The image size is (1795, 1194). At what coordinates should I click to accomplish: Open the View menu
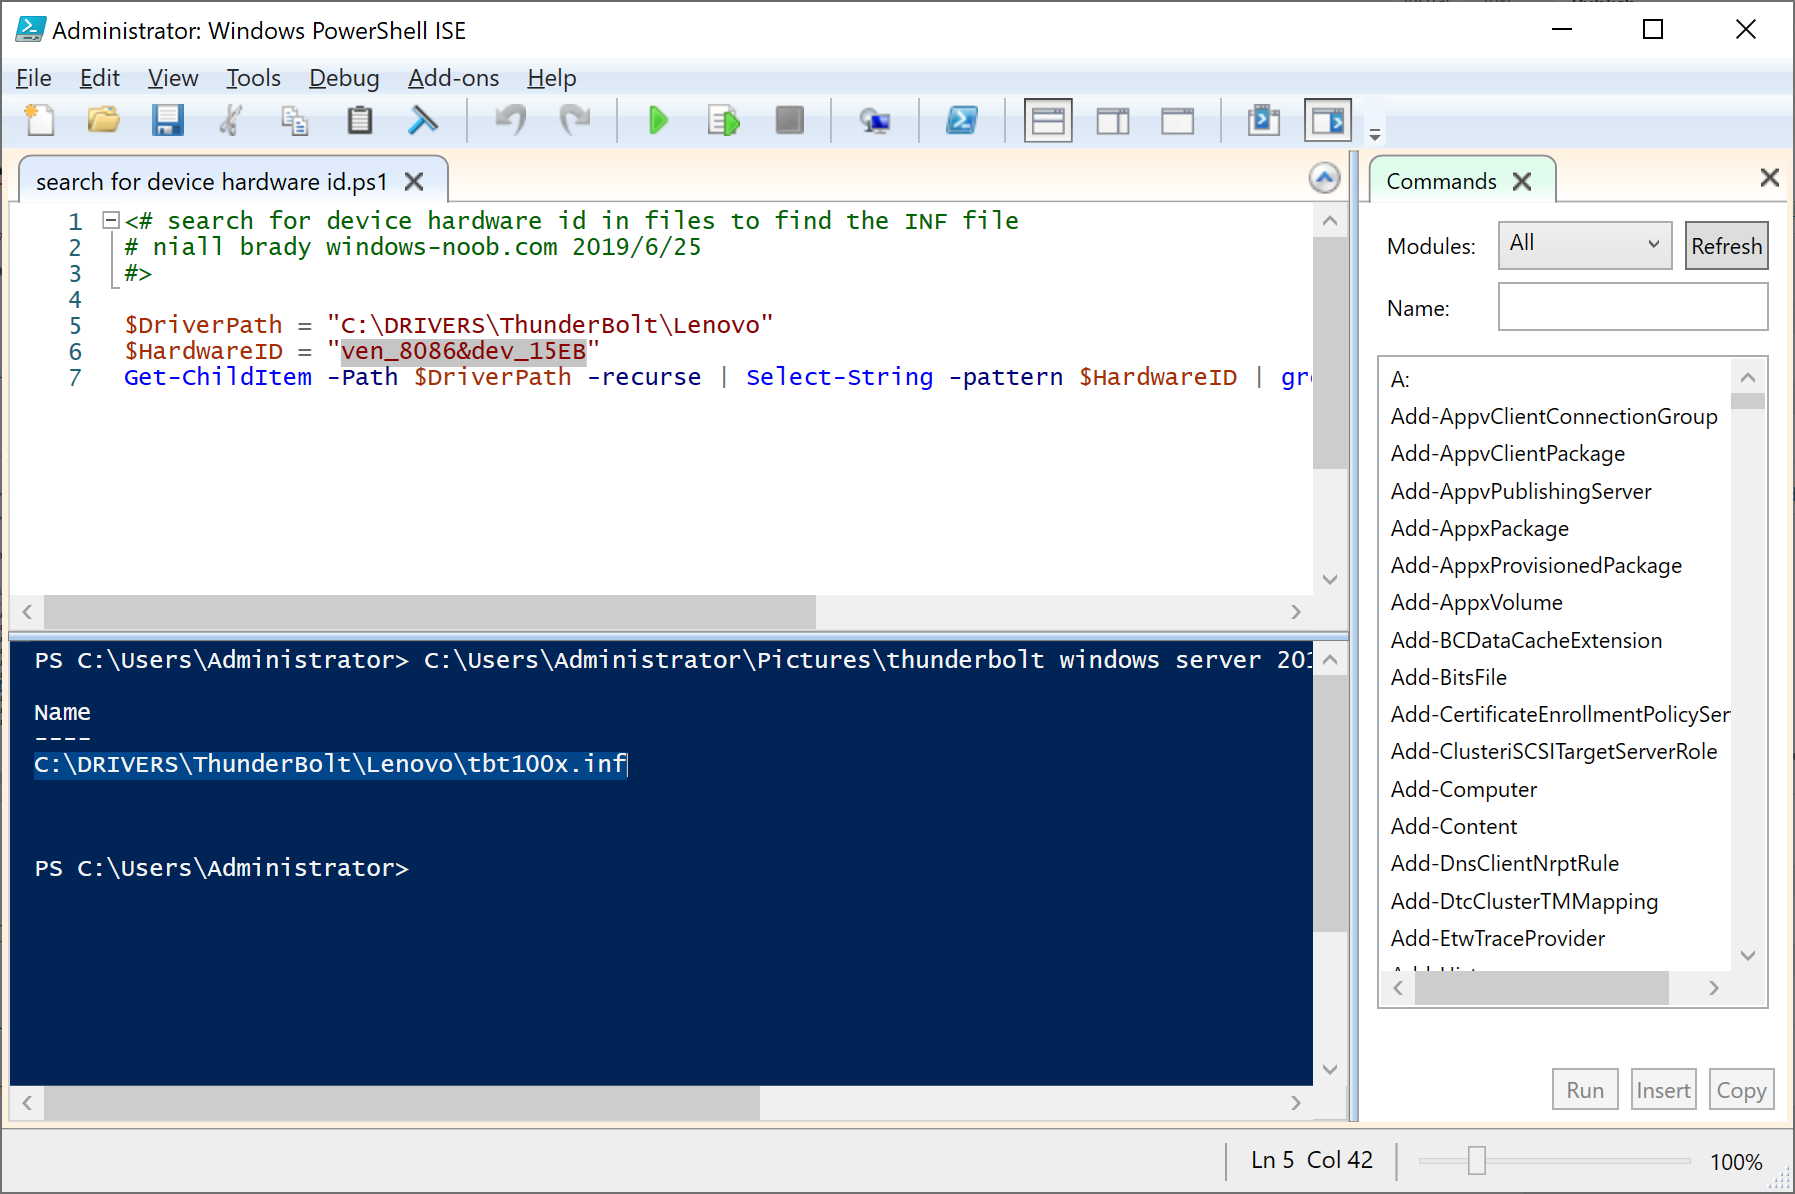(x=173, y=78)
